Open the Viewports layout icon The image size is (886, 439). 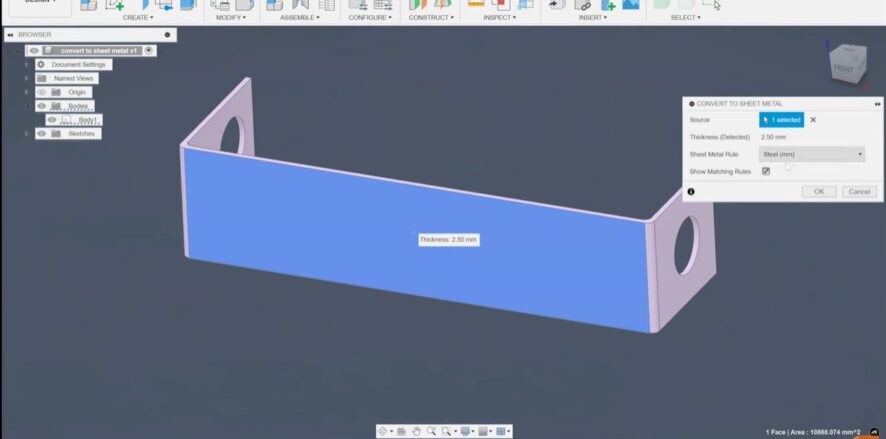click(501, 431)
